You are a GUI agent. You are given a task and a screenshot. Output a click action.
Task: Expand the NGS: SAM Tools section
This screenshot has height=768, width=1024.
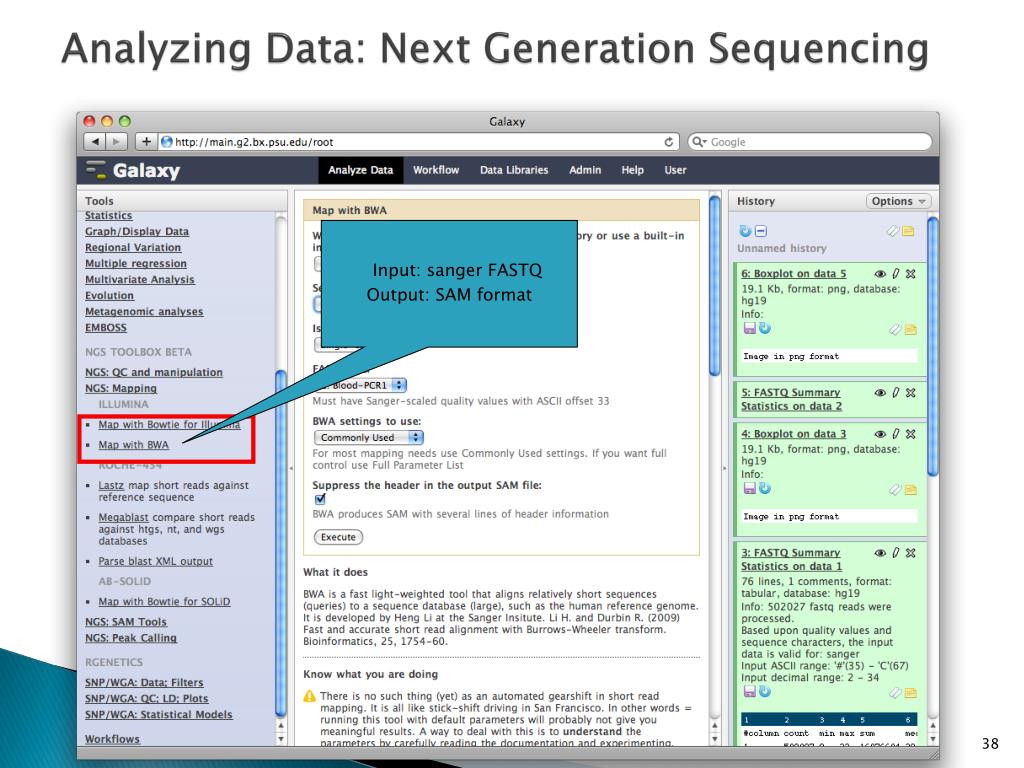click(125, 622)
